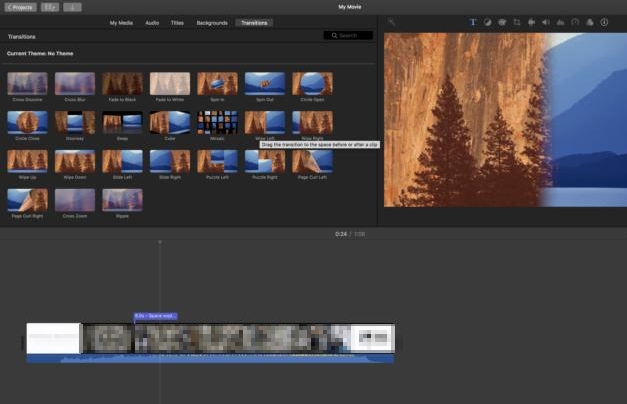Switch to the Backgrounds tab
Screen dimensions: 627x404
[212, 23]
